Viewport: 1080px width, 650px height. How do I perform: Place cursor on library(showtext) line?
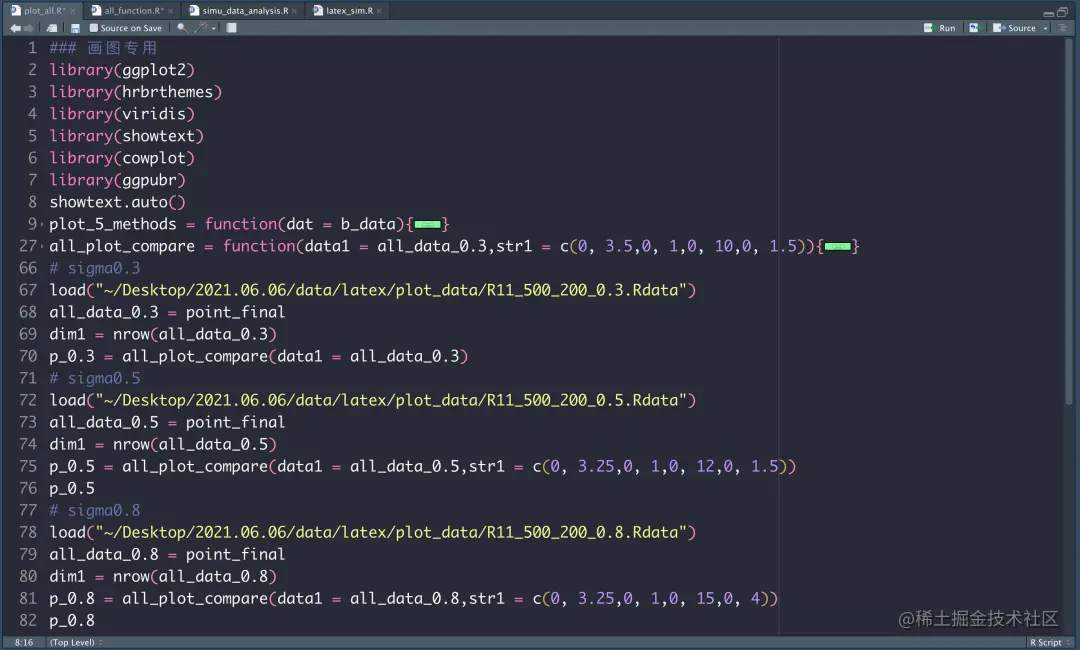click(x=126, y=136)
